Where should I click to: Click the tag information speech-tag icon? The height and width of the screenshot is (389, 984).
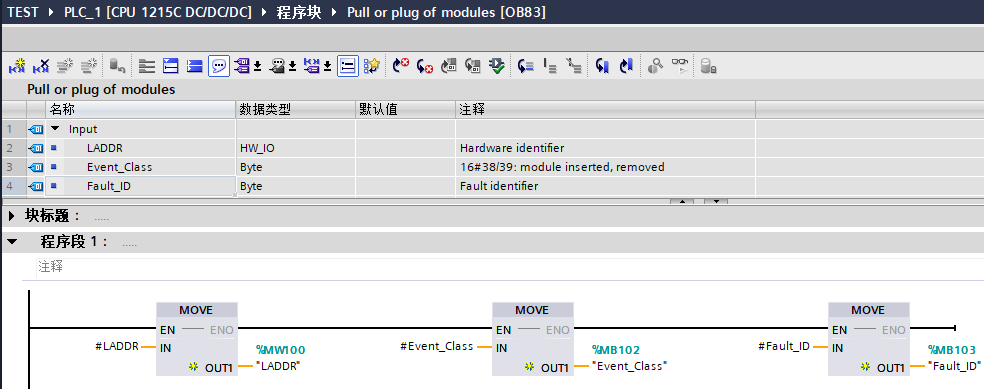click(277, 65)
